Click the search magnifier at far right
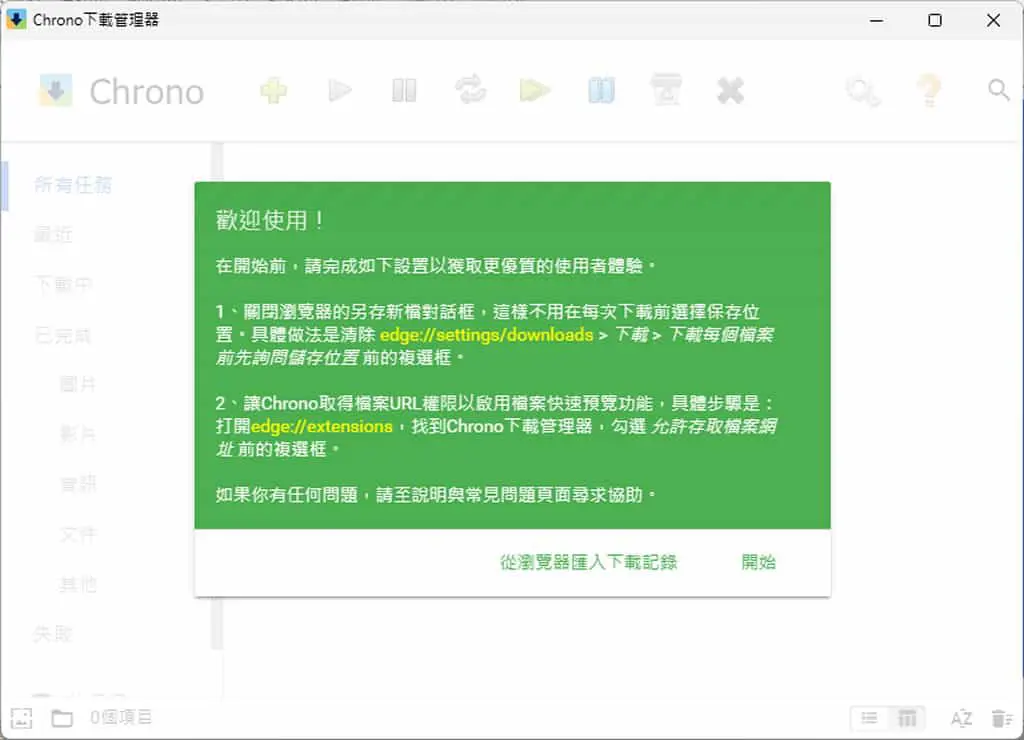The width and height of the screenshot is (1024, 740). pos(999,89)
